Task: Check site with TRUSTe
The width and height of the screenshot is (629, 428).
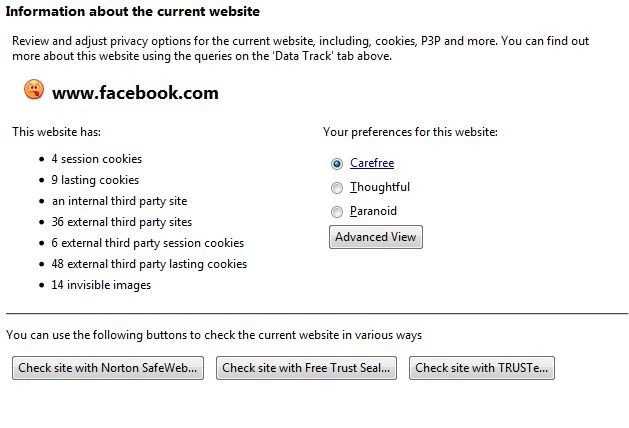Action: (x=482, y=368)
